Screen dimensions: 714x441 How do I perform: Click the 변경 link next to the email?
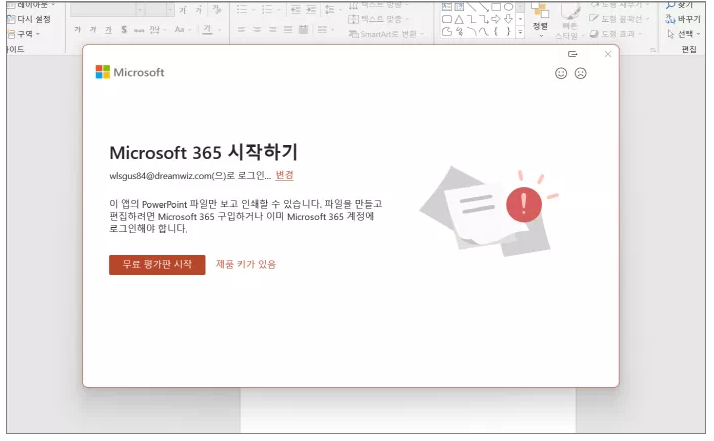tap(285, 175)
